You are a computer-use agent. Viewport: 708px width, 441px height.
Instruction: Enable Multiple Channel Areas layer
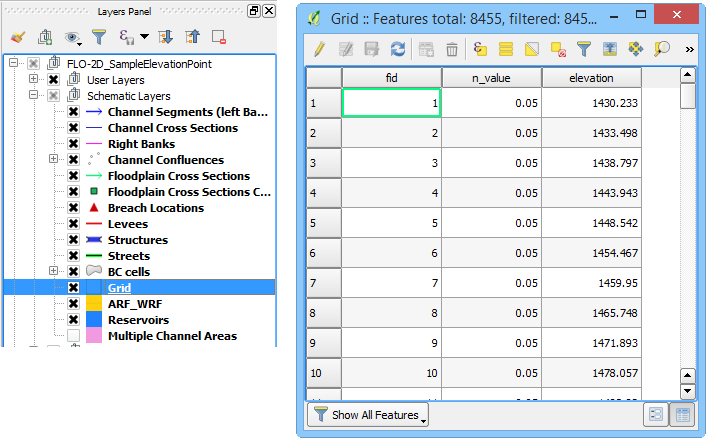pyautogui.click(x=73, y=336)
